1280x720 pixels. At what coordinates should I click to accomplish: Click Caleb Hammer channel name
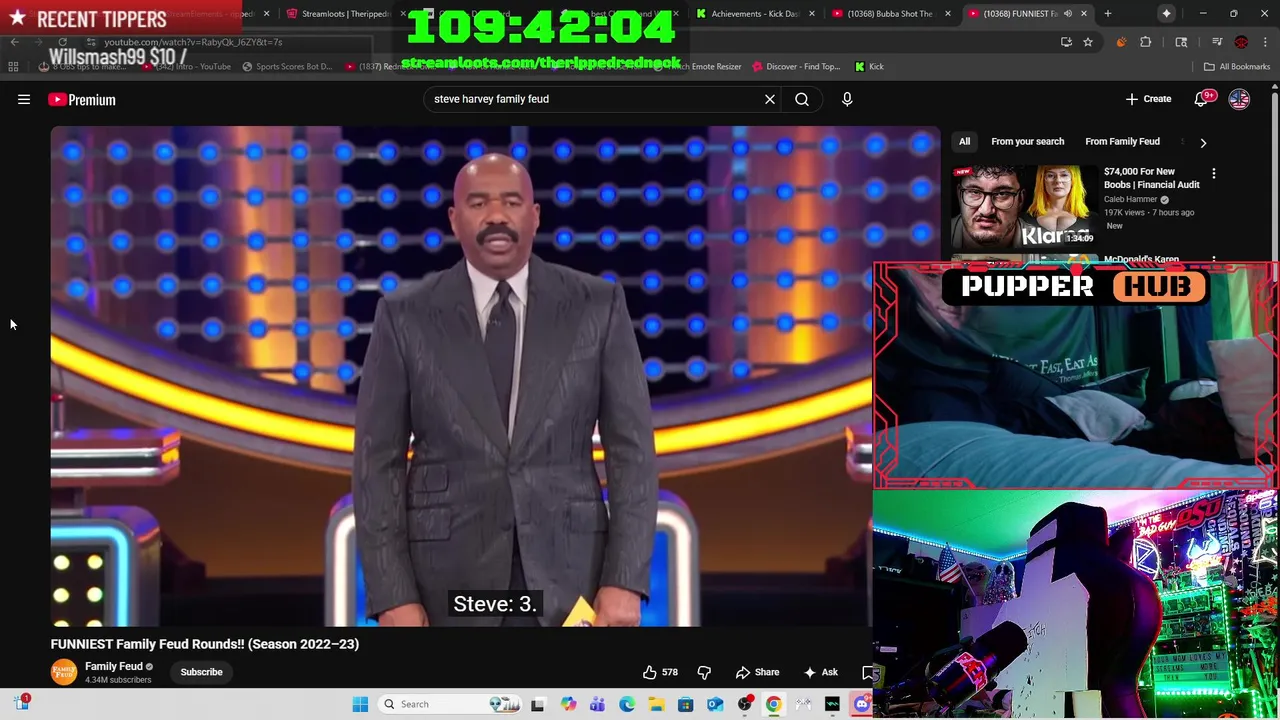(1130, 199)
